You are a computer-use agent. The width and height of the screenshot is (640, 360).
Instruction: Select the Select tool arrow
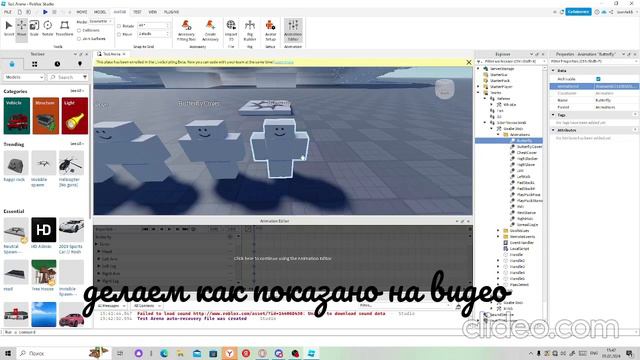pos(9,28)
